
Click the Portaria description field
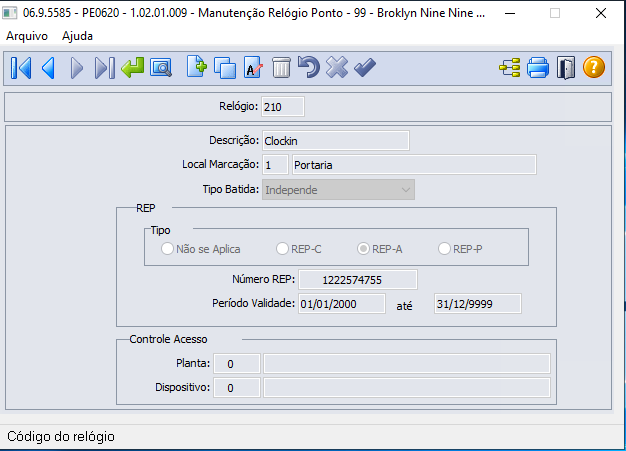click(414, 165)
